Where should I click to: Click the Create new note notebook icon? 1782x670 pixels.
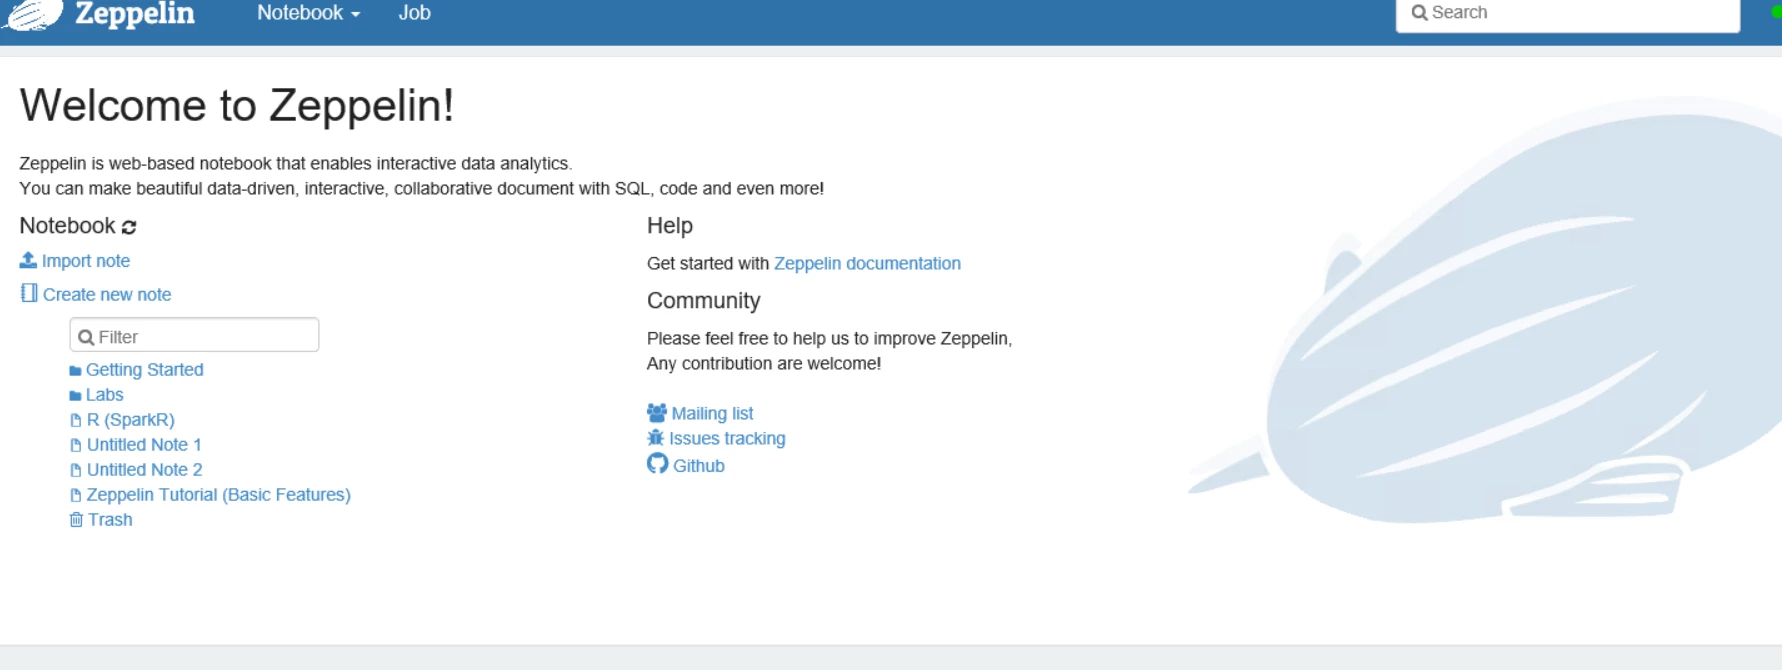29,293
